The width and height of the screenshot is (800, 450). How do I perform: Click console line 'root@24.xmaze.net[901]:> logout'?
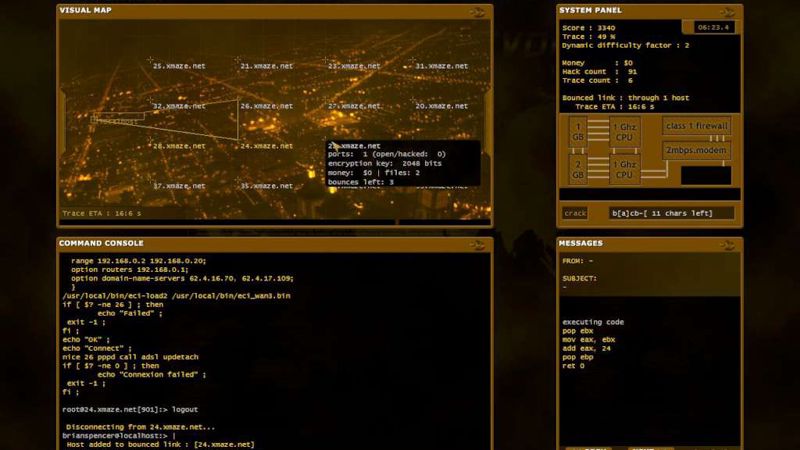point(130,410)
